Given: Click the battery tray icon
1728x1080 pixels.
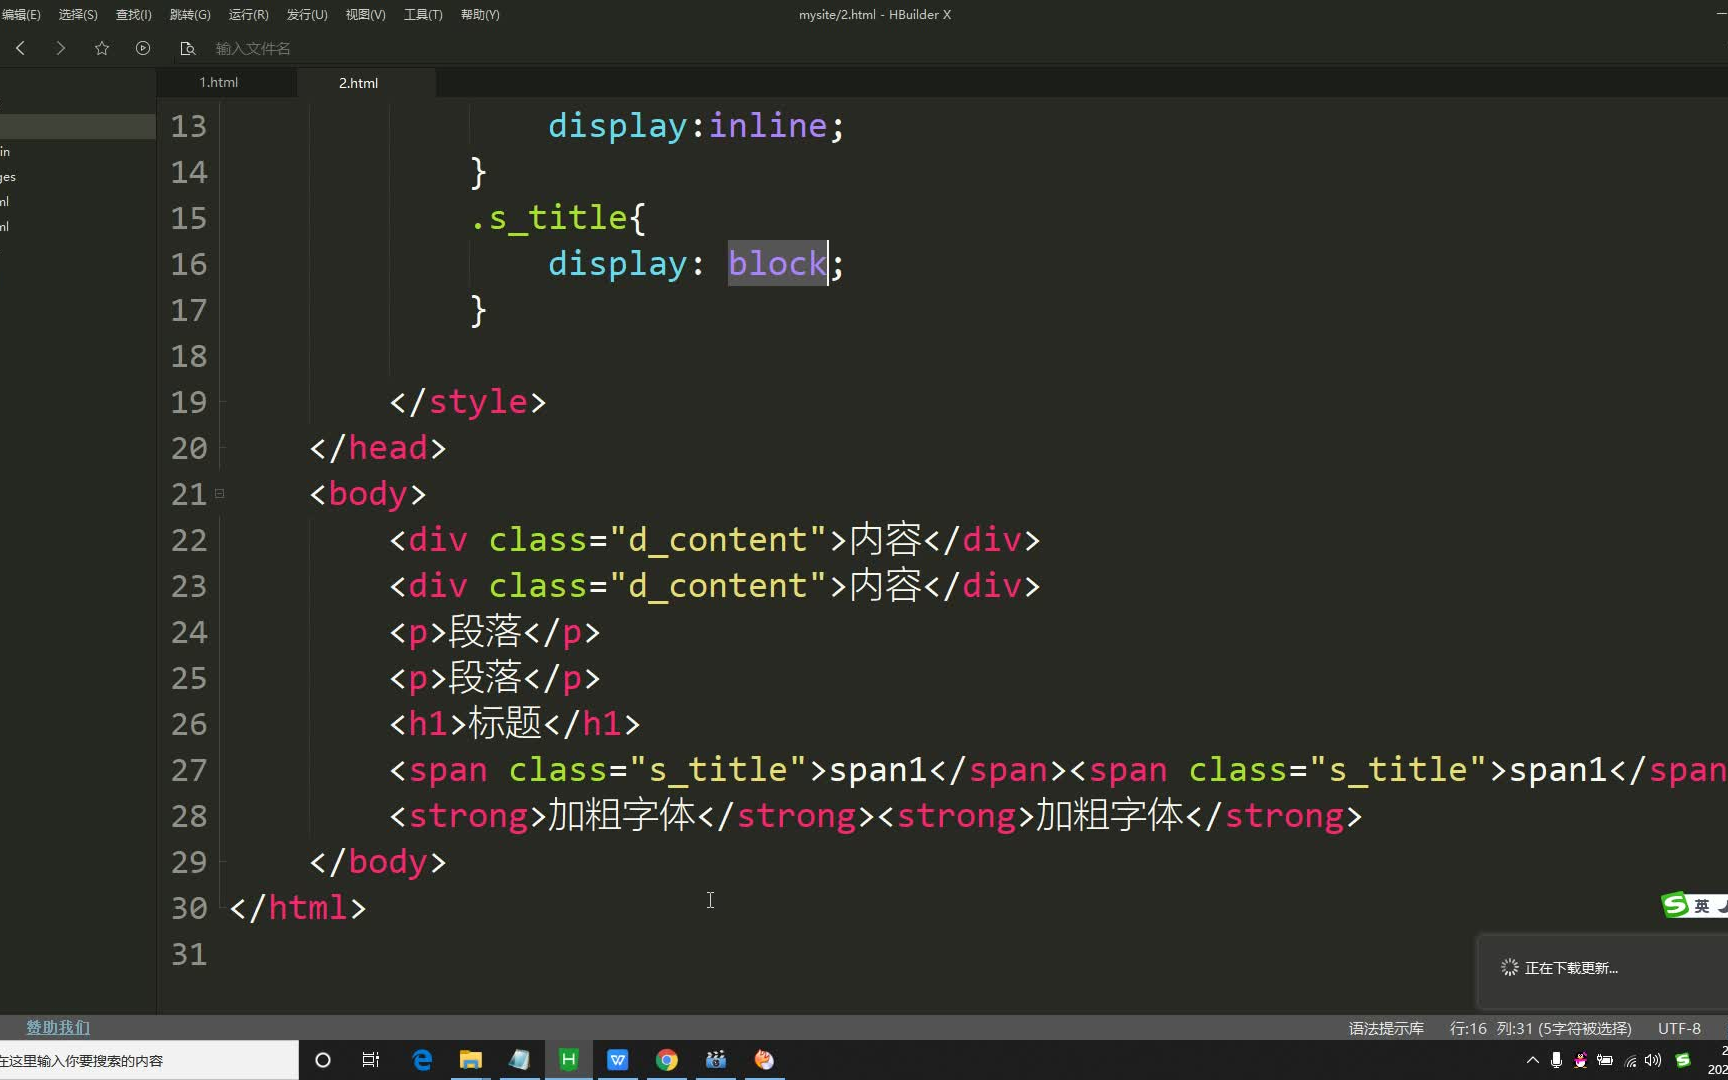Looking at the screenshot, I should point(1605,1060).
